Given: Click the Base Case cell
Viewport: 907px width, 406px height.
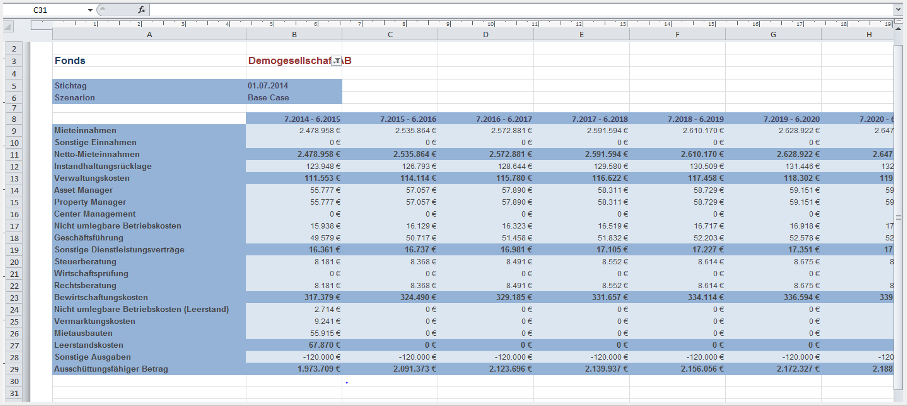Looking at the screenshot, I should pyautogui.click(x=294, y=98).
